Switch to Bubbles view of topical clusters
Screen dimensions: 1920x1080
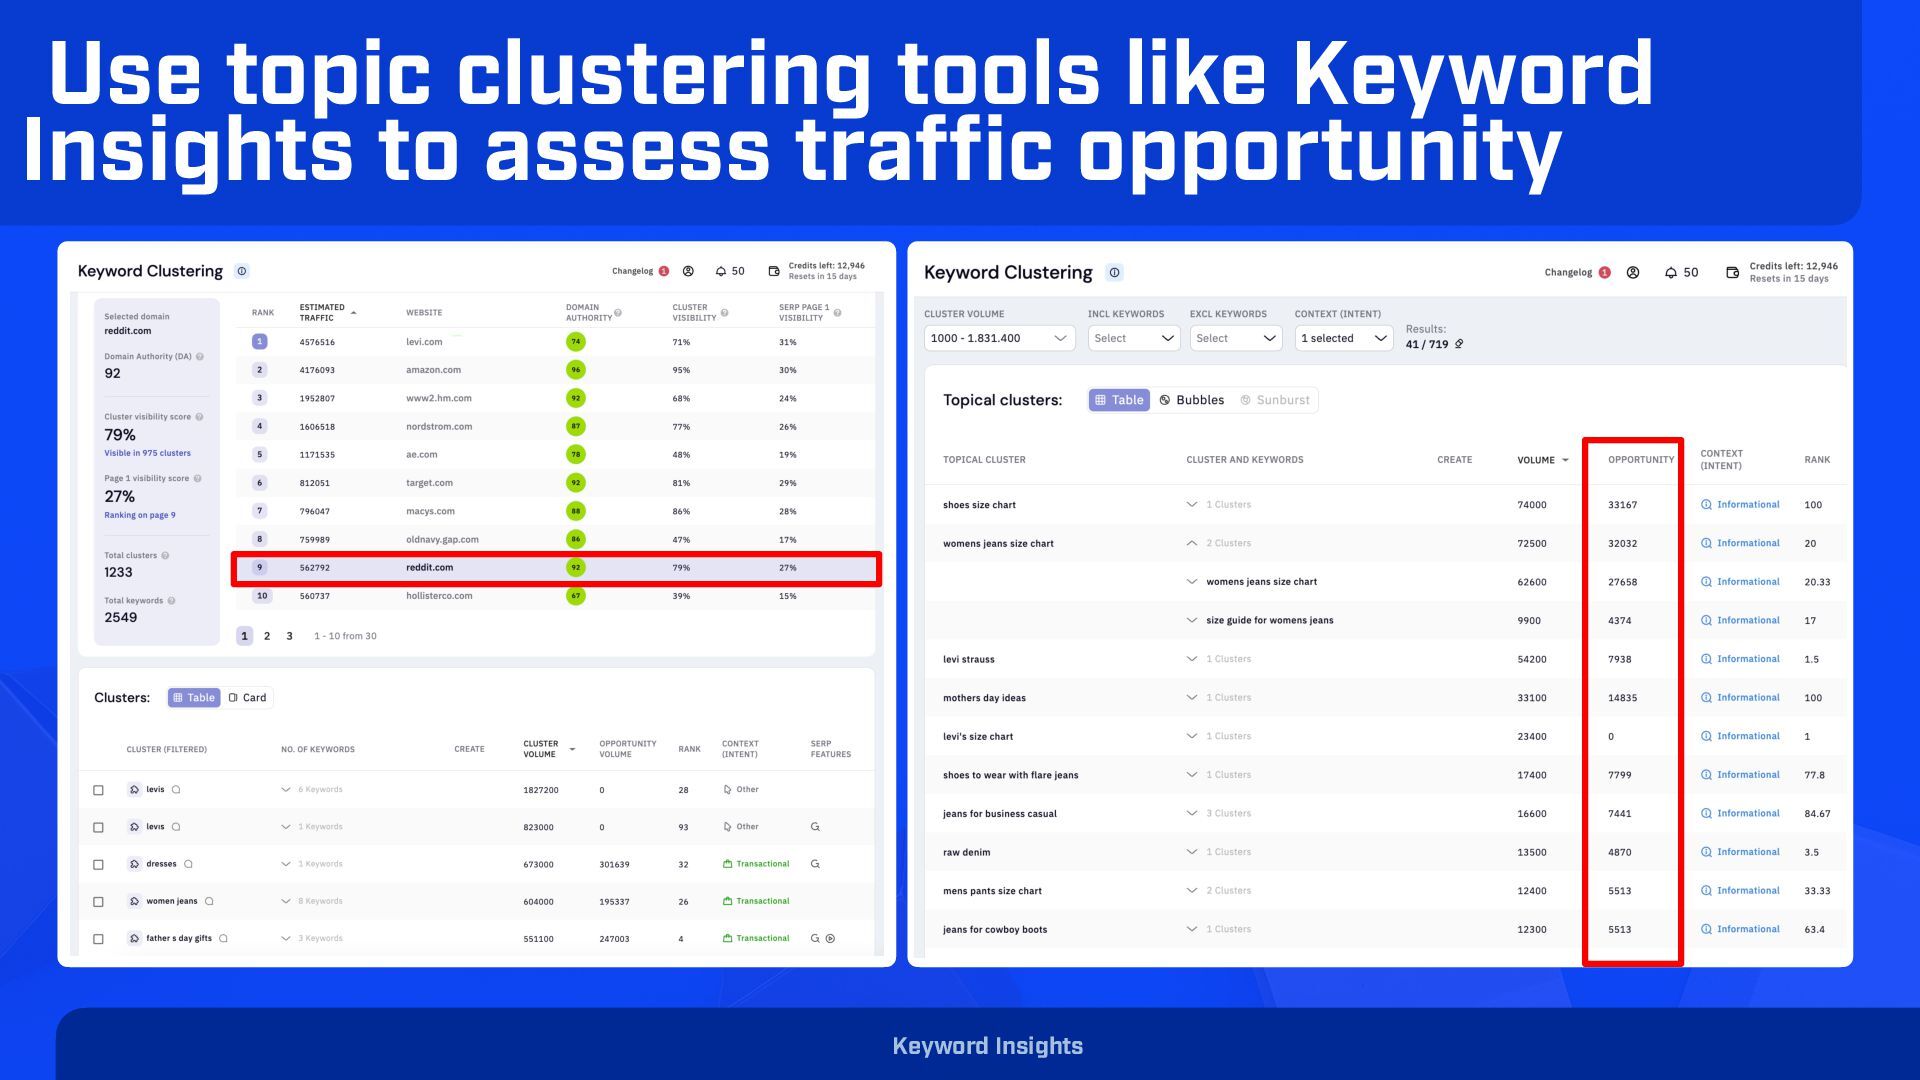tap(1191, 400)
